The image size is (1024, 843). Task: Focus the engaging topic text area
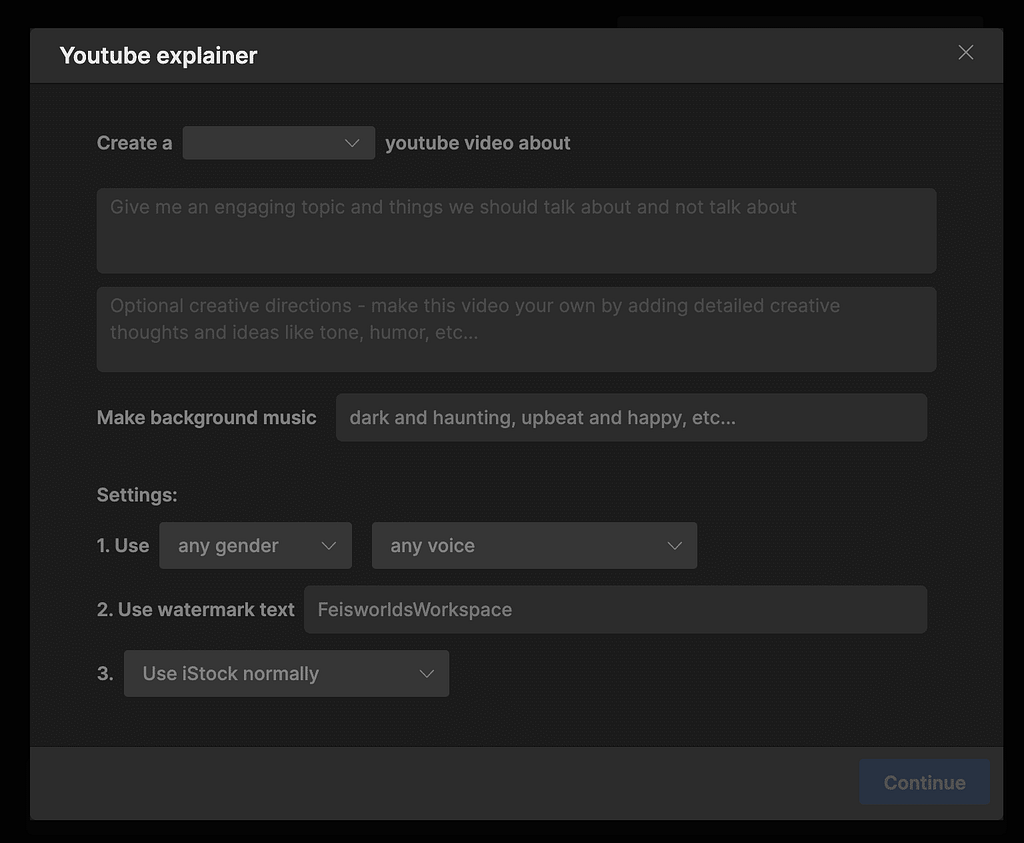click(x=516, y=230)
